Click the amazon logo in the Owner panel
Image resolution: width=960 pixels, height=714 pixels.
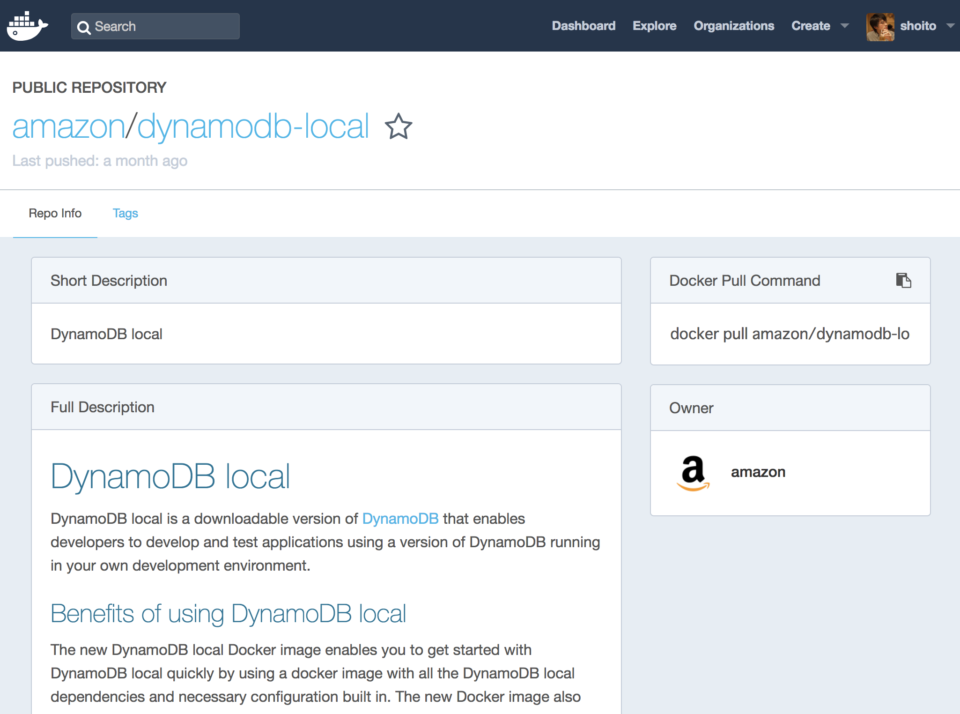[694, 473]
